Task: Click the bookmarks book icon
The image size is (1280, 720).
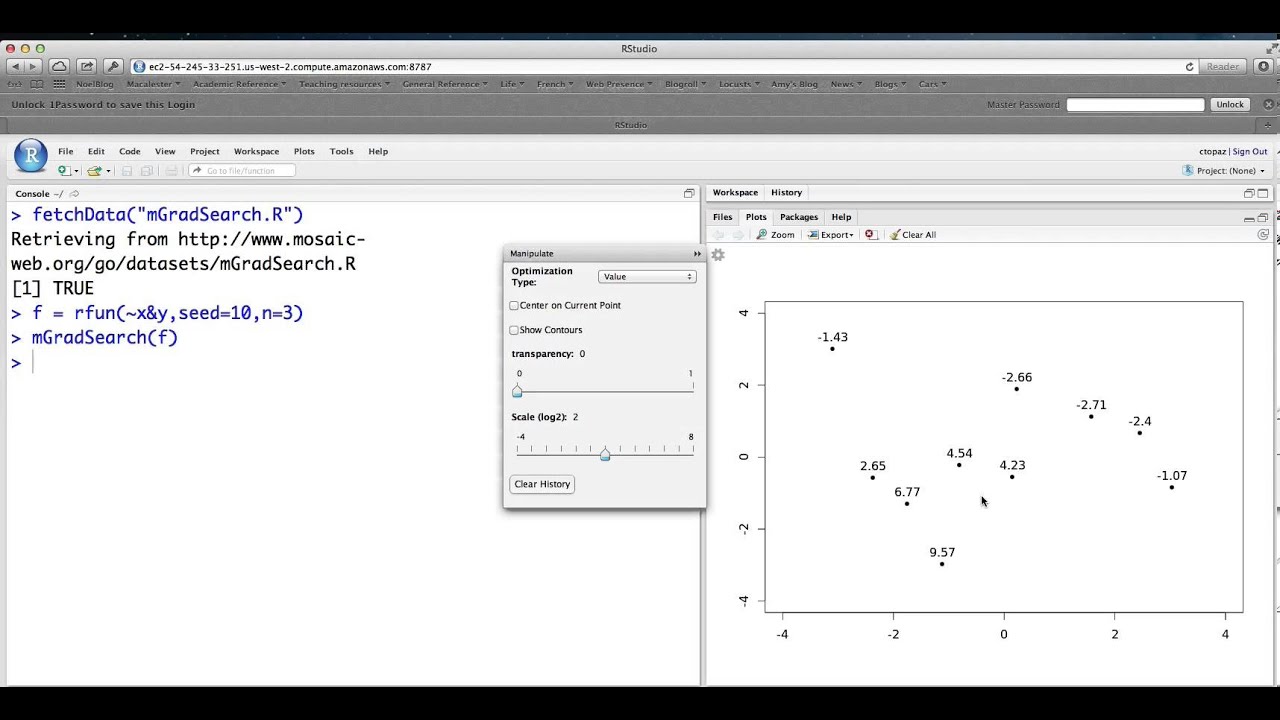Action: click(x=37, y=84)
